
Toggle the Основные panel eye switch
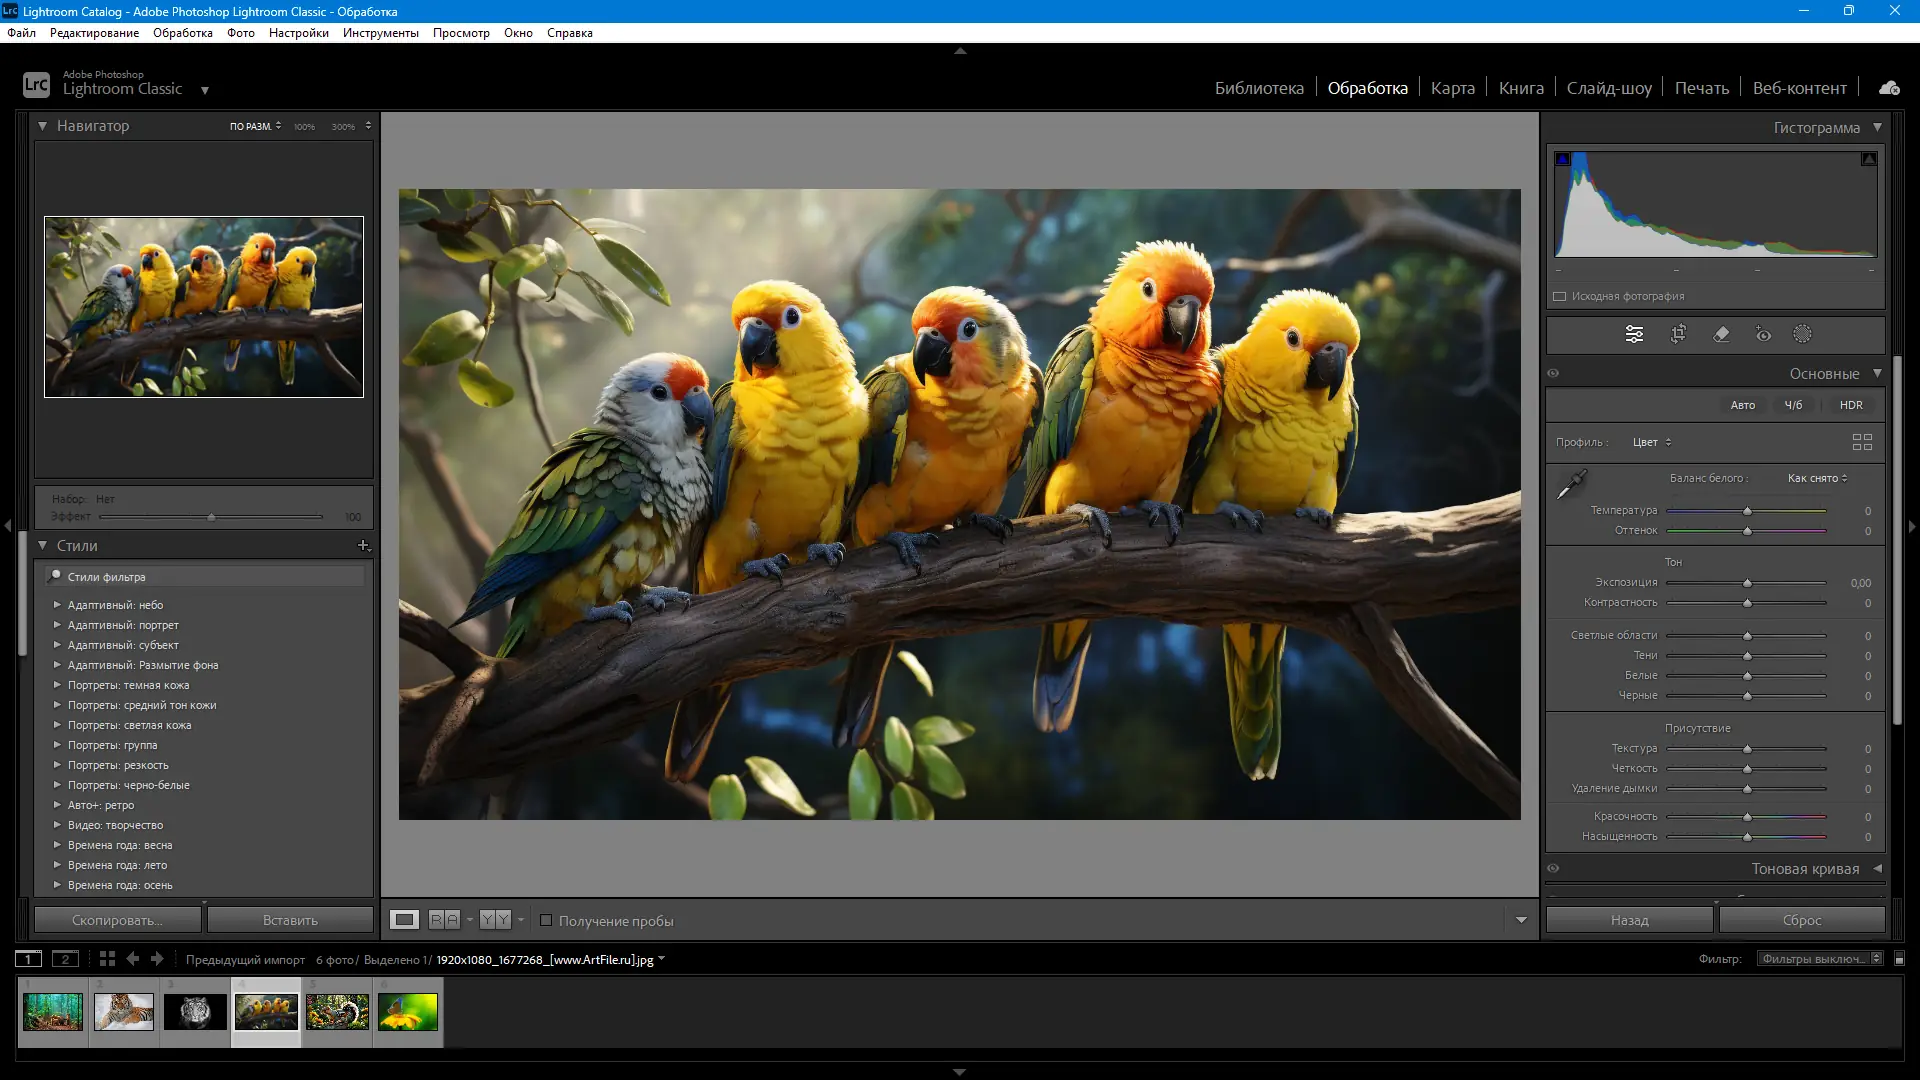coord(1553,373)
